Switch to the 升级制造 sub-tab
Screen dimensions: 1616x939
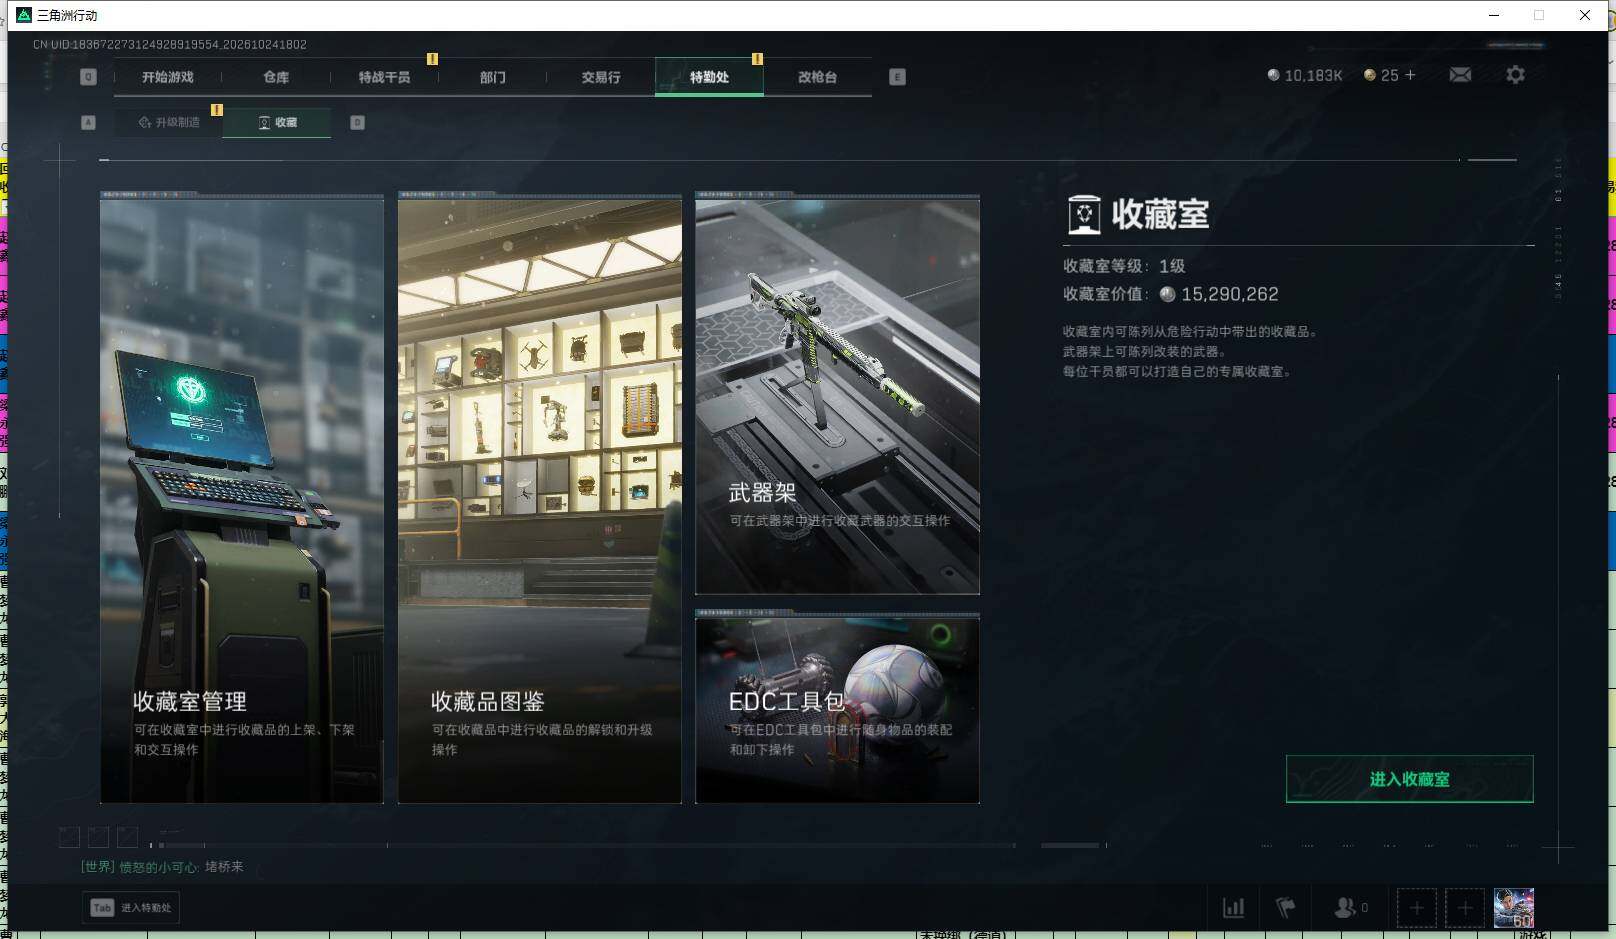pos(169,122)
